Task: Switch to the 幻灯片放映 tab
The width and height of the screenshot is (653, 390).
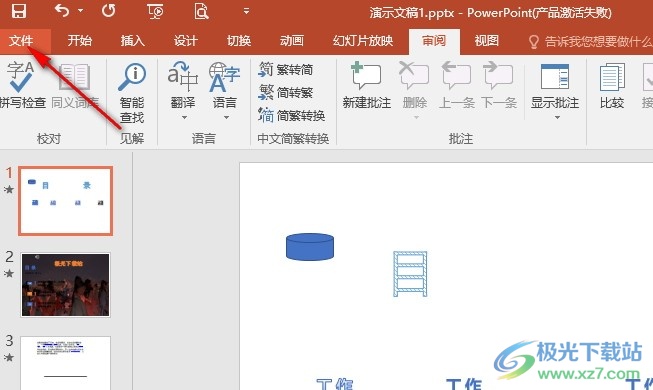Action: pos(363,41)
